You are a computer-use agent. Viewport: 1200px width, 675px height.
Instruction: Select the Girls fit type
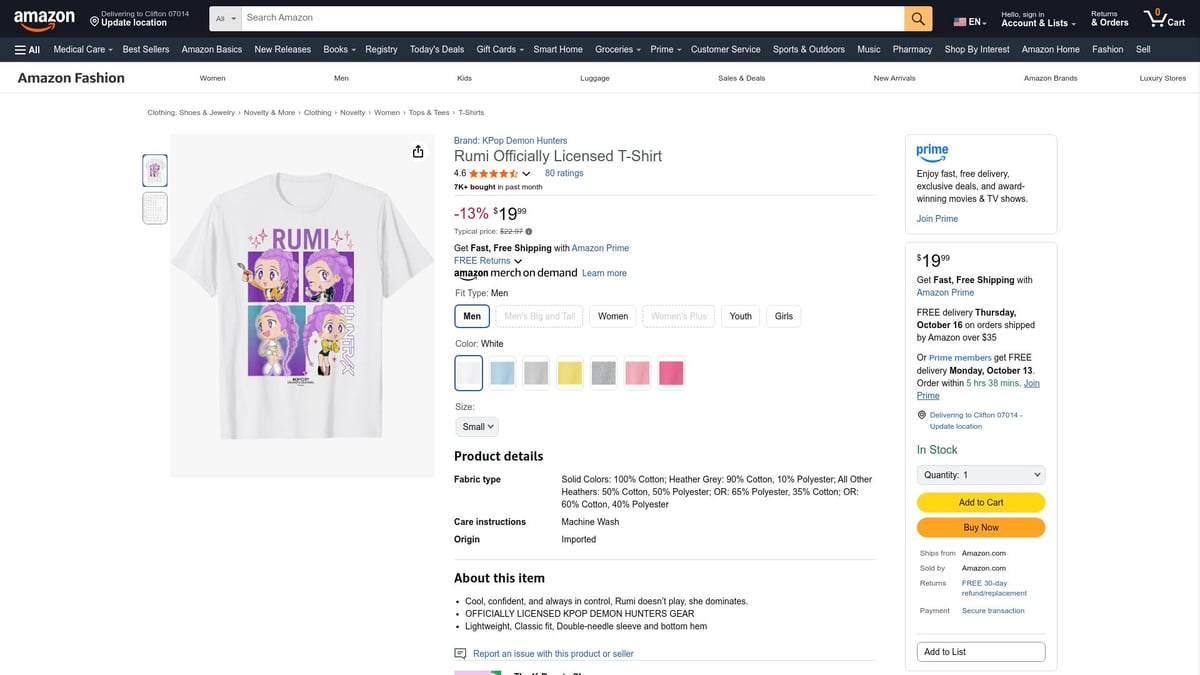pos(783,315)
